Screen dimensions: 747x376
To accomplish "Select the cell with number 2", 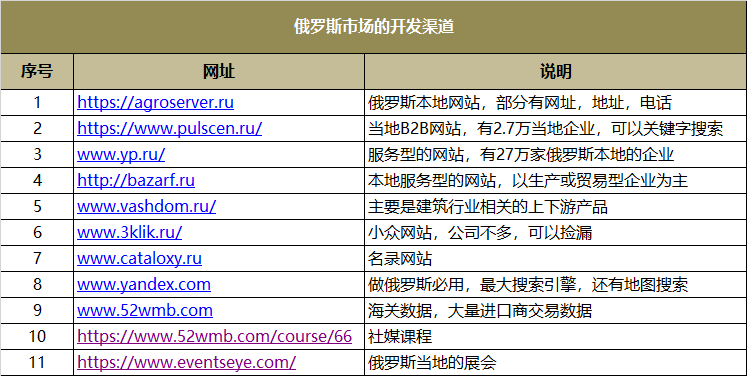I will [x=37, y=129].
